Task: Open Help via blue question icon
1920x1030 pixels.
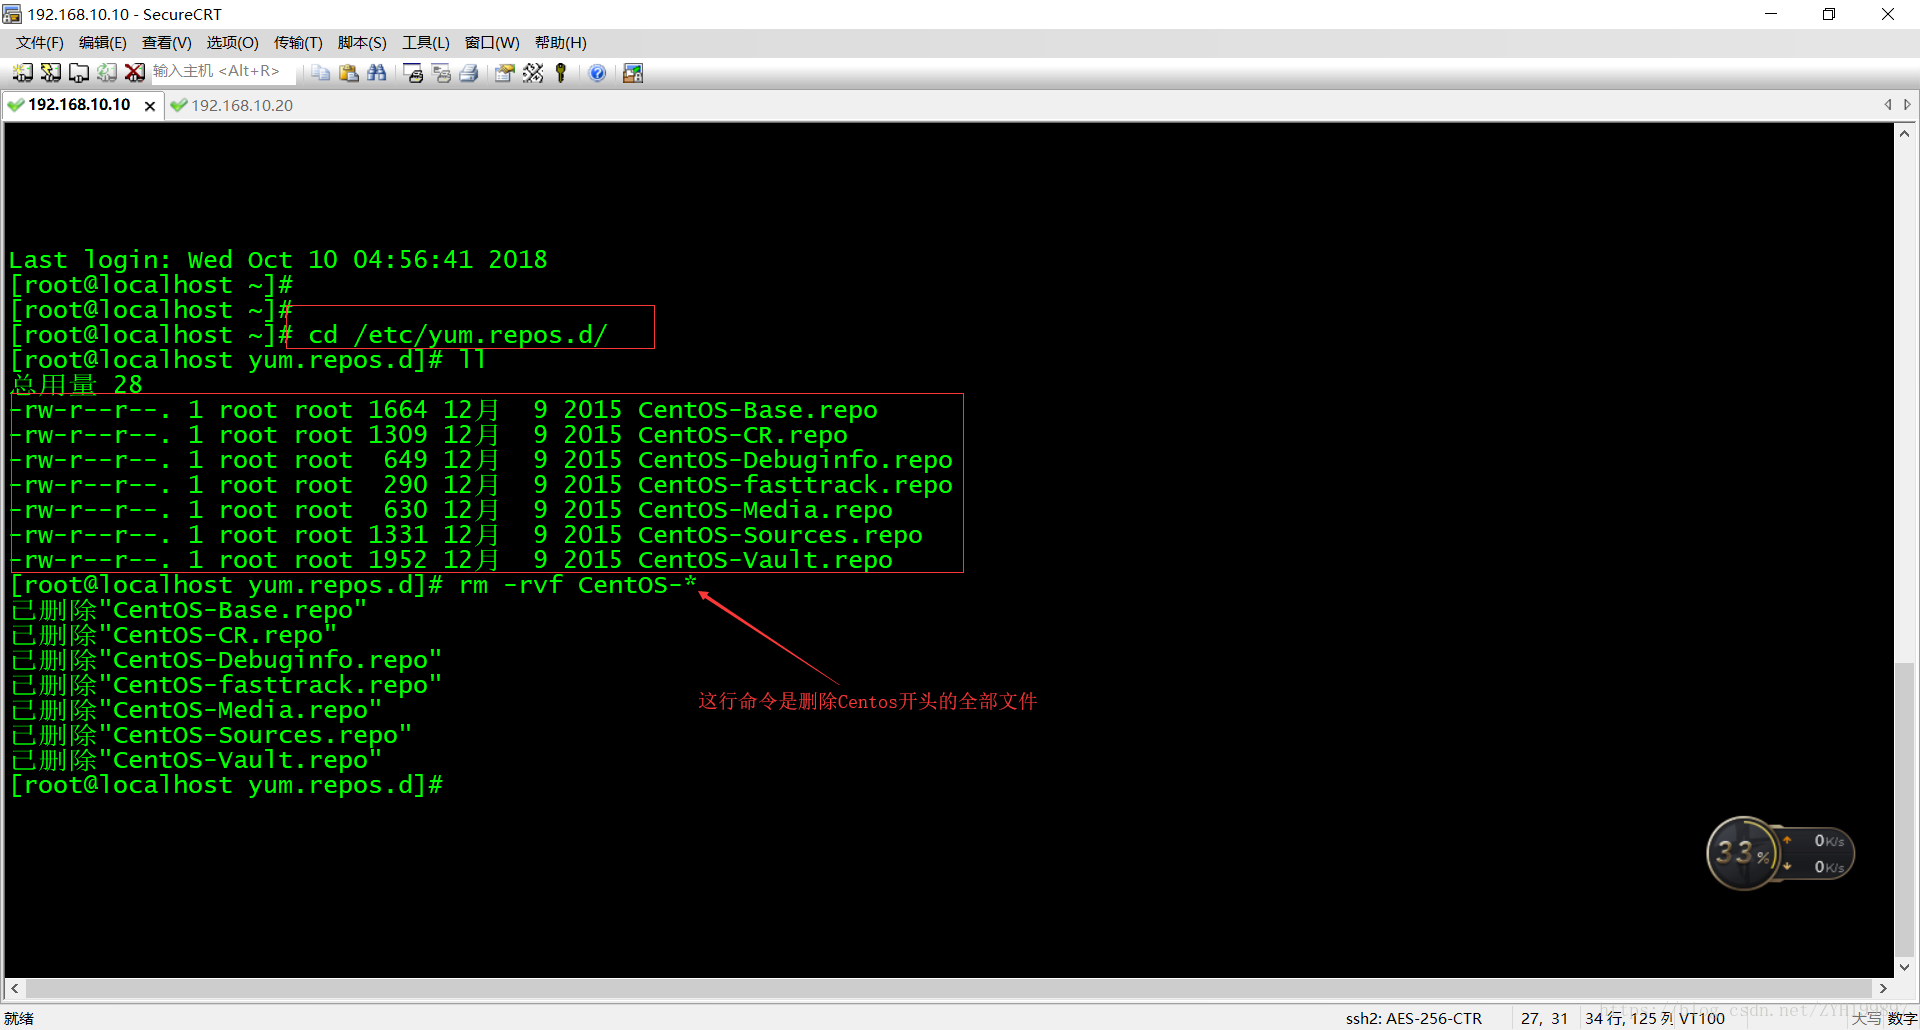Action: 597,72
